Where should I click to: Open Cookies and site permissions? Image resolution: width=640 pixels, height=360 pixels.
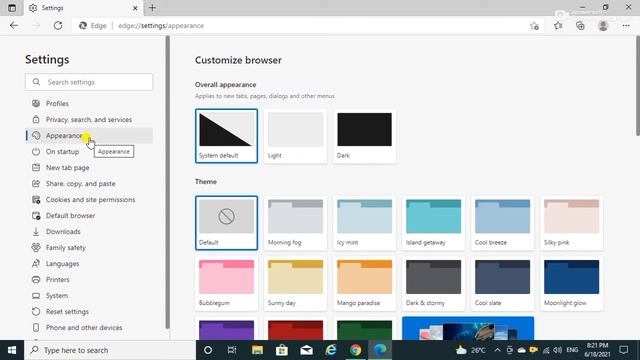click(x=90, y=200)
